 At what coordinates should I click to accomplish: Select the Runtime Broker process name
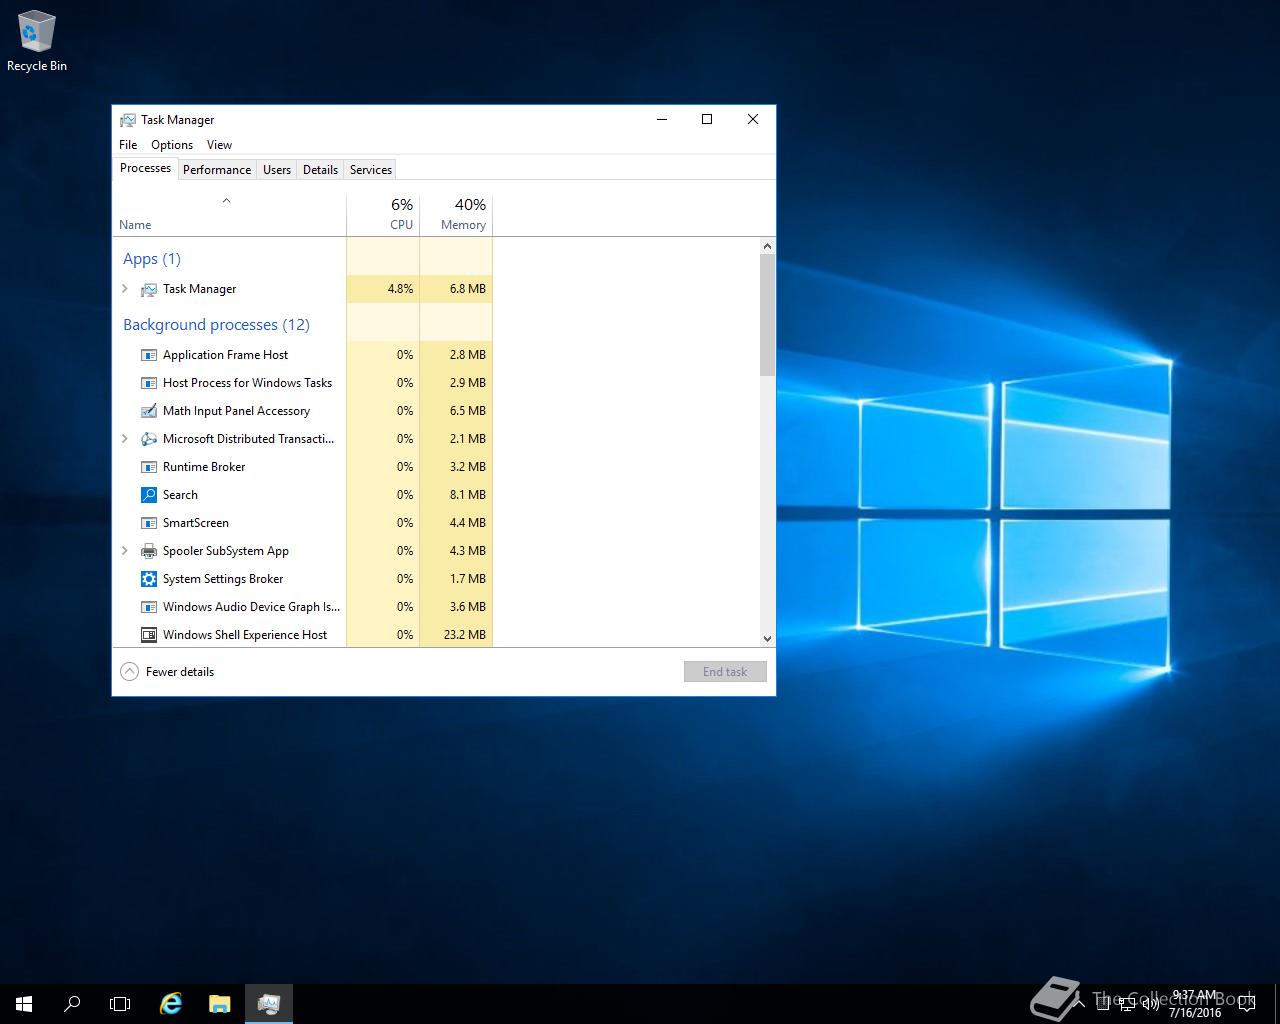tap(204, 467)
